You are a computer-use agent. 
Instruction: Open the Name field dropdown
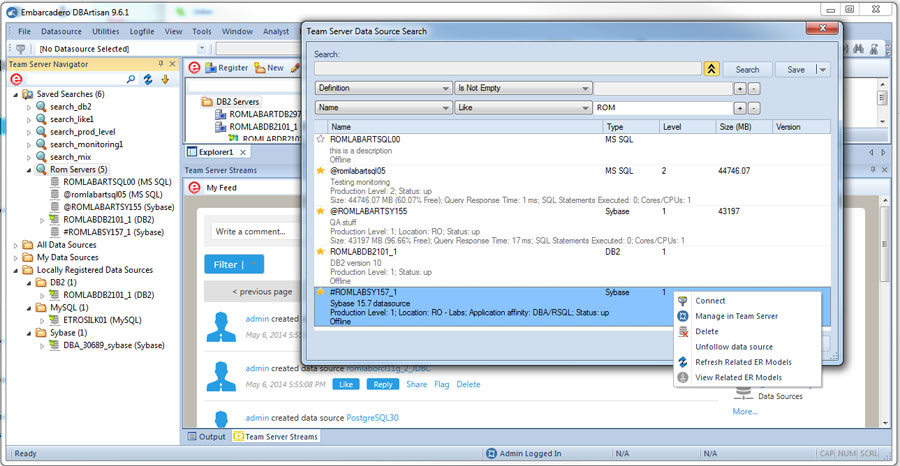[x=445, y=107]
